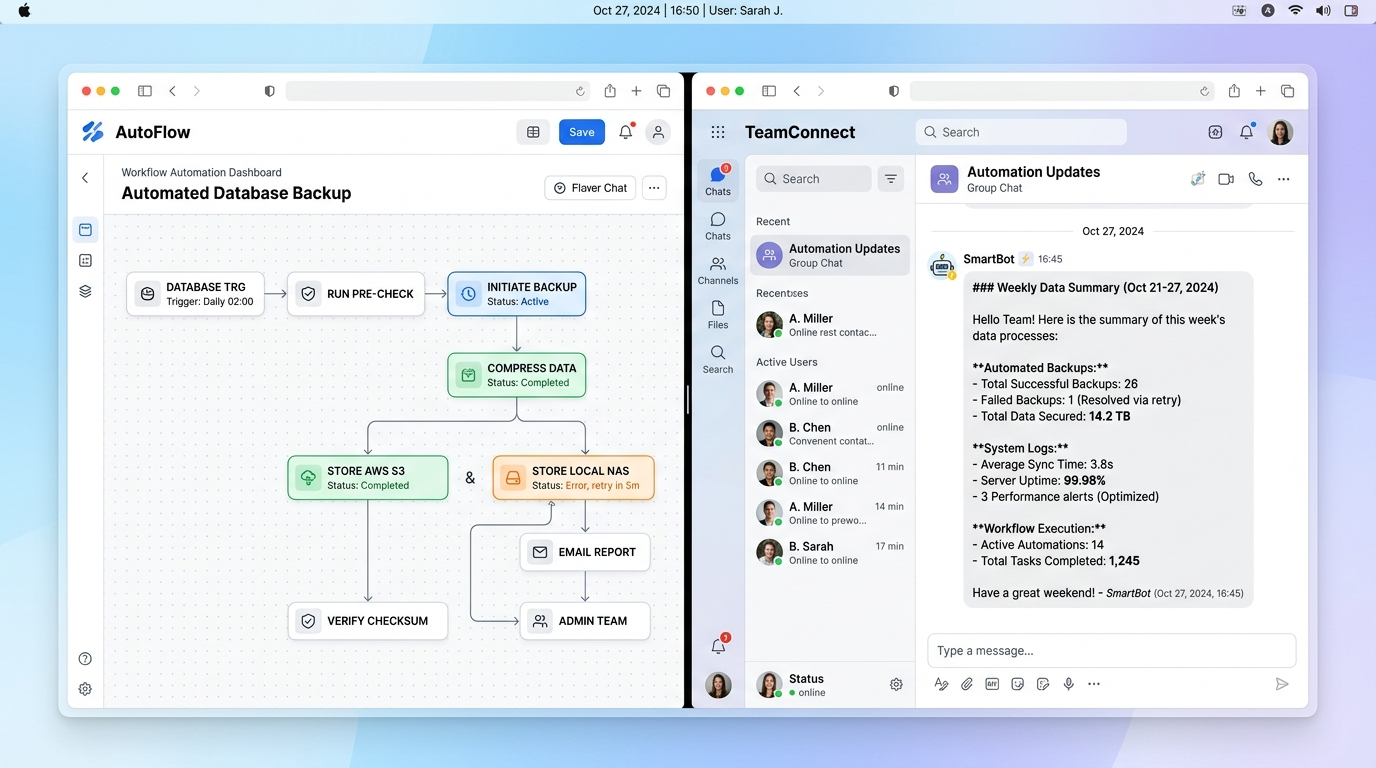
Task: Open the GIF picker icon
Action: point(992,684)
